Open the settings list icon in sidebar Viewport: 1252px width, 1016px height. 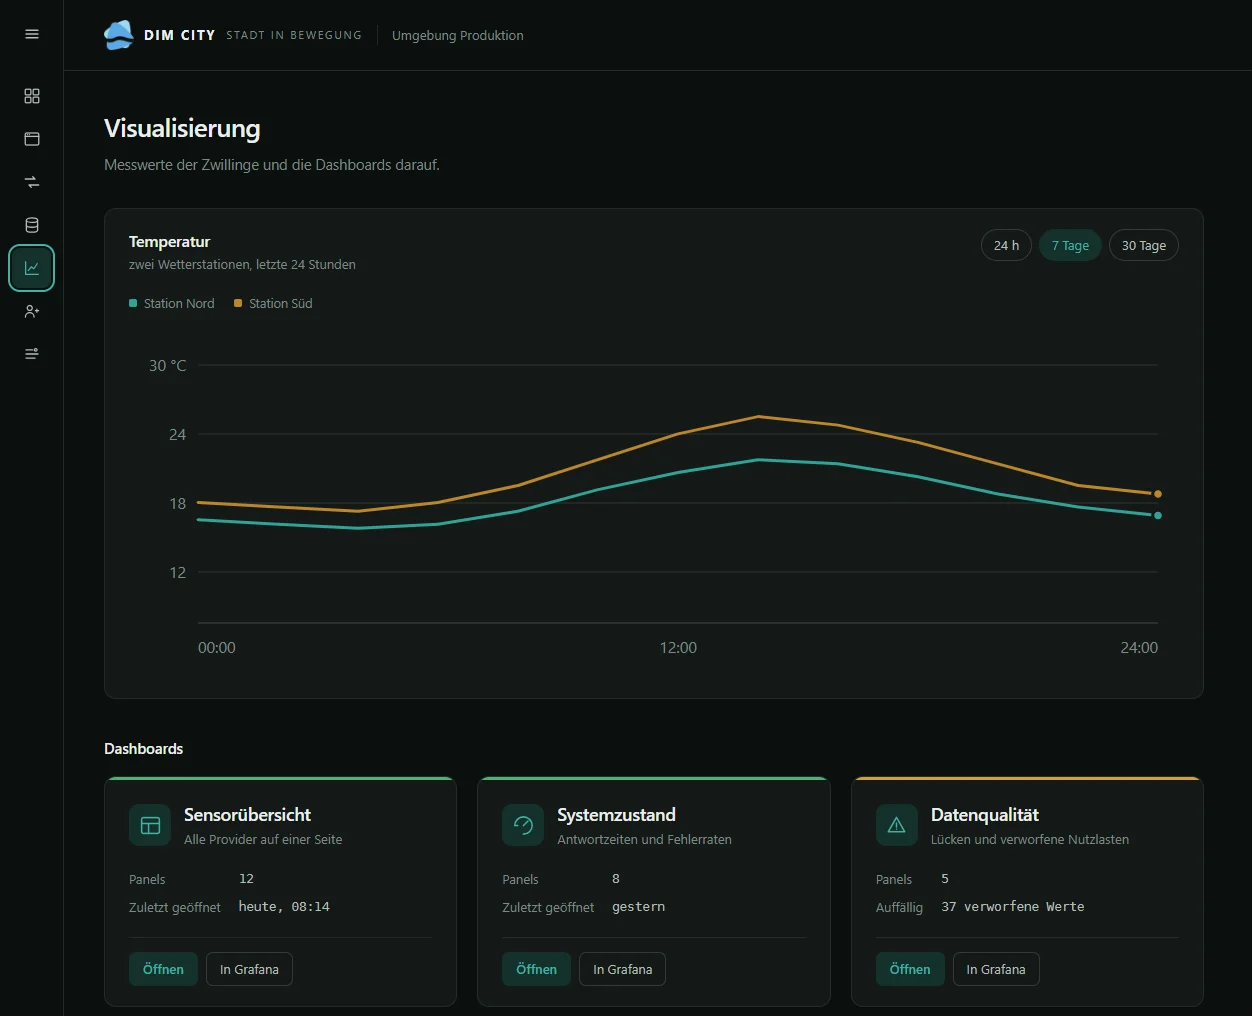pos(32,354)
